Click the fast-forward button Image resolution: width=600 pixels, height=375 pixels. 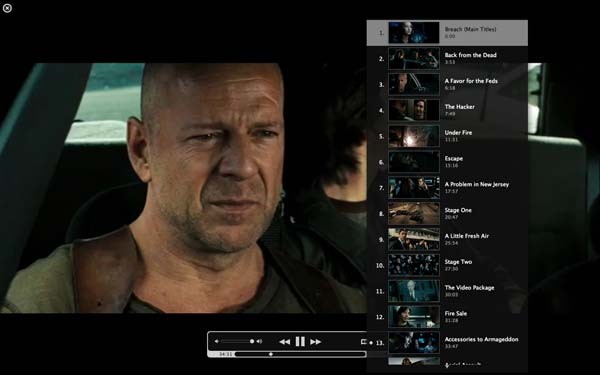tap(316, 342)
